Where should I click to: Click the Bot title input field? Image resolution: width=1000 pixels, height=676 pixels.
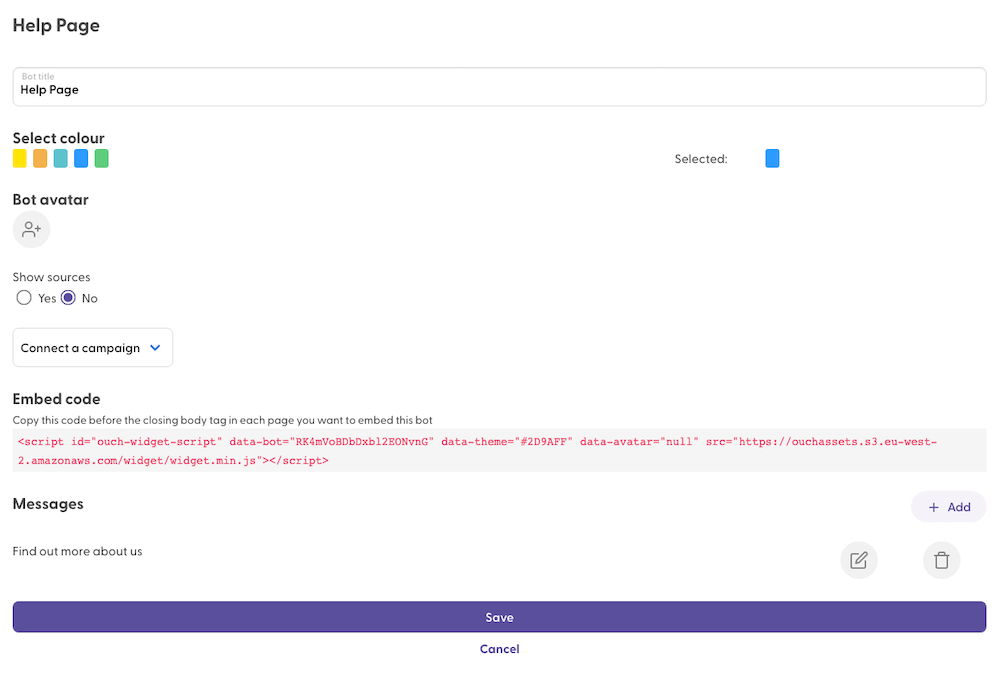(499, 87)
